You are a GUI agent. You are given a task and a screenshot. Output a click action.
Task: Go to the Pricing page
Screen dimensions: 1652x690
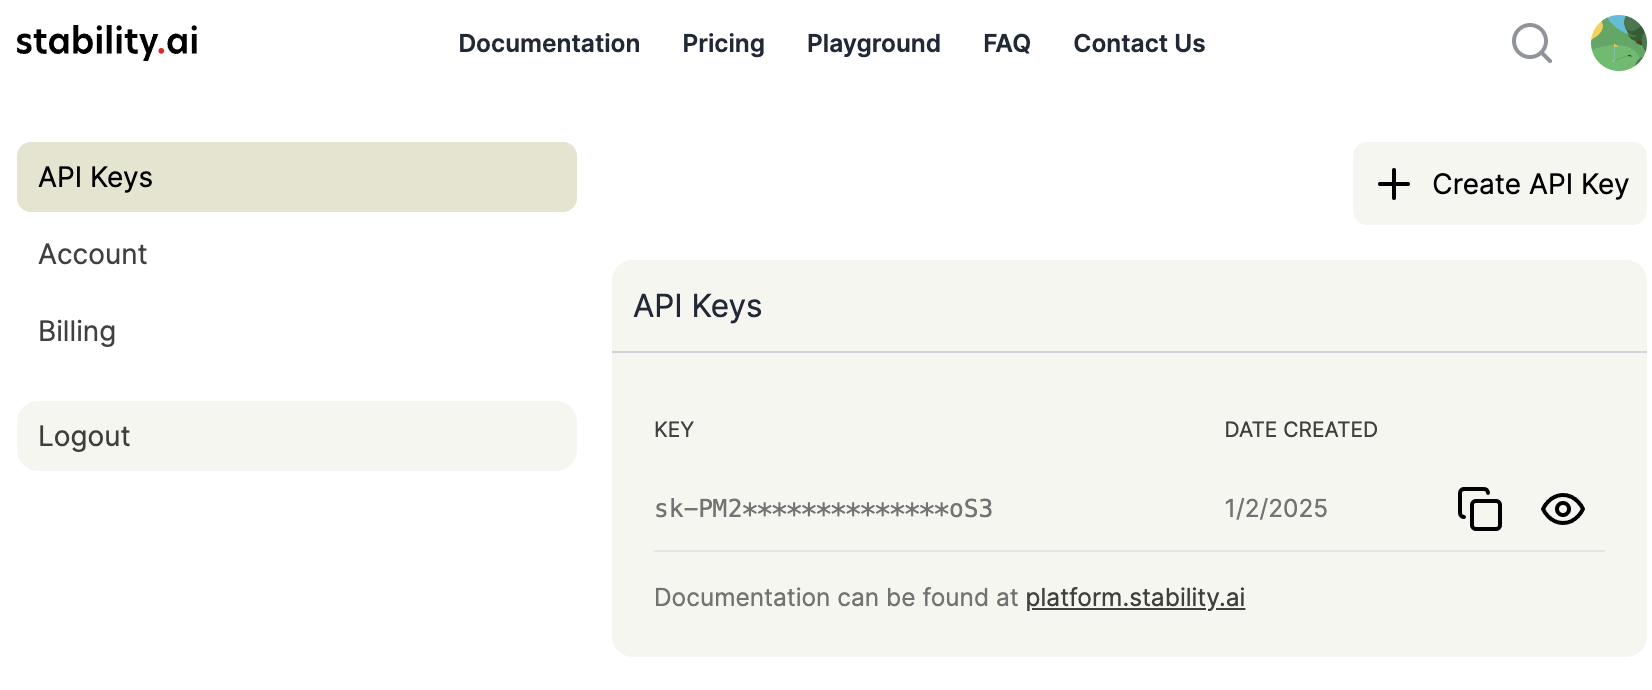(723, 44)
